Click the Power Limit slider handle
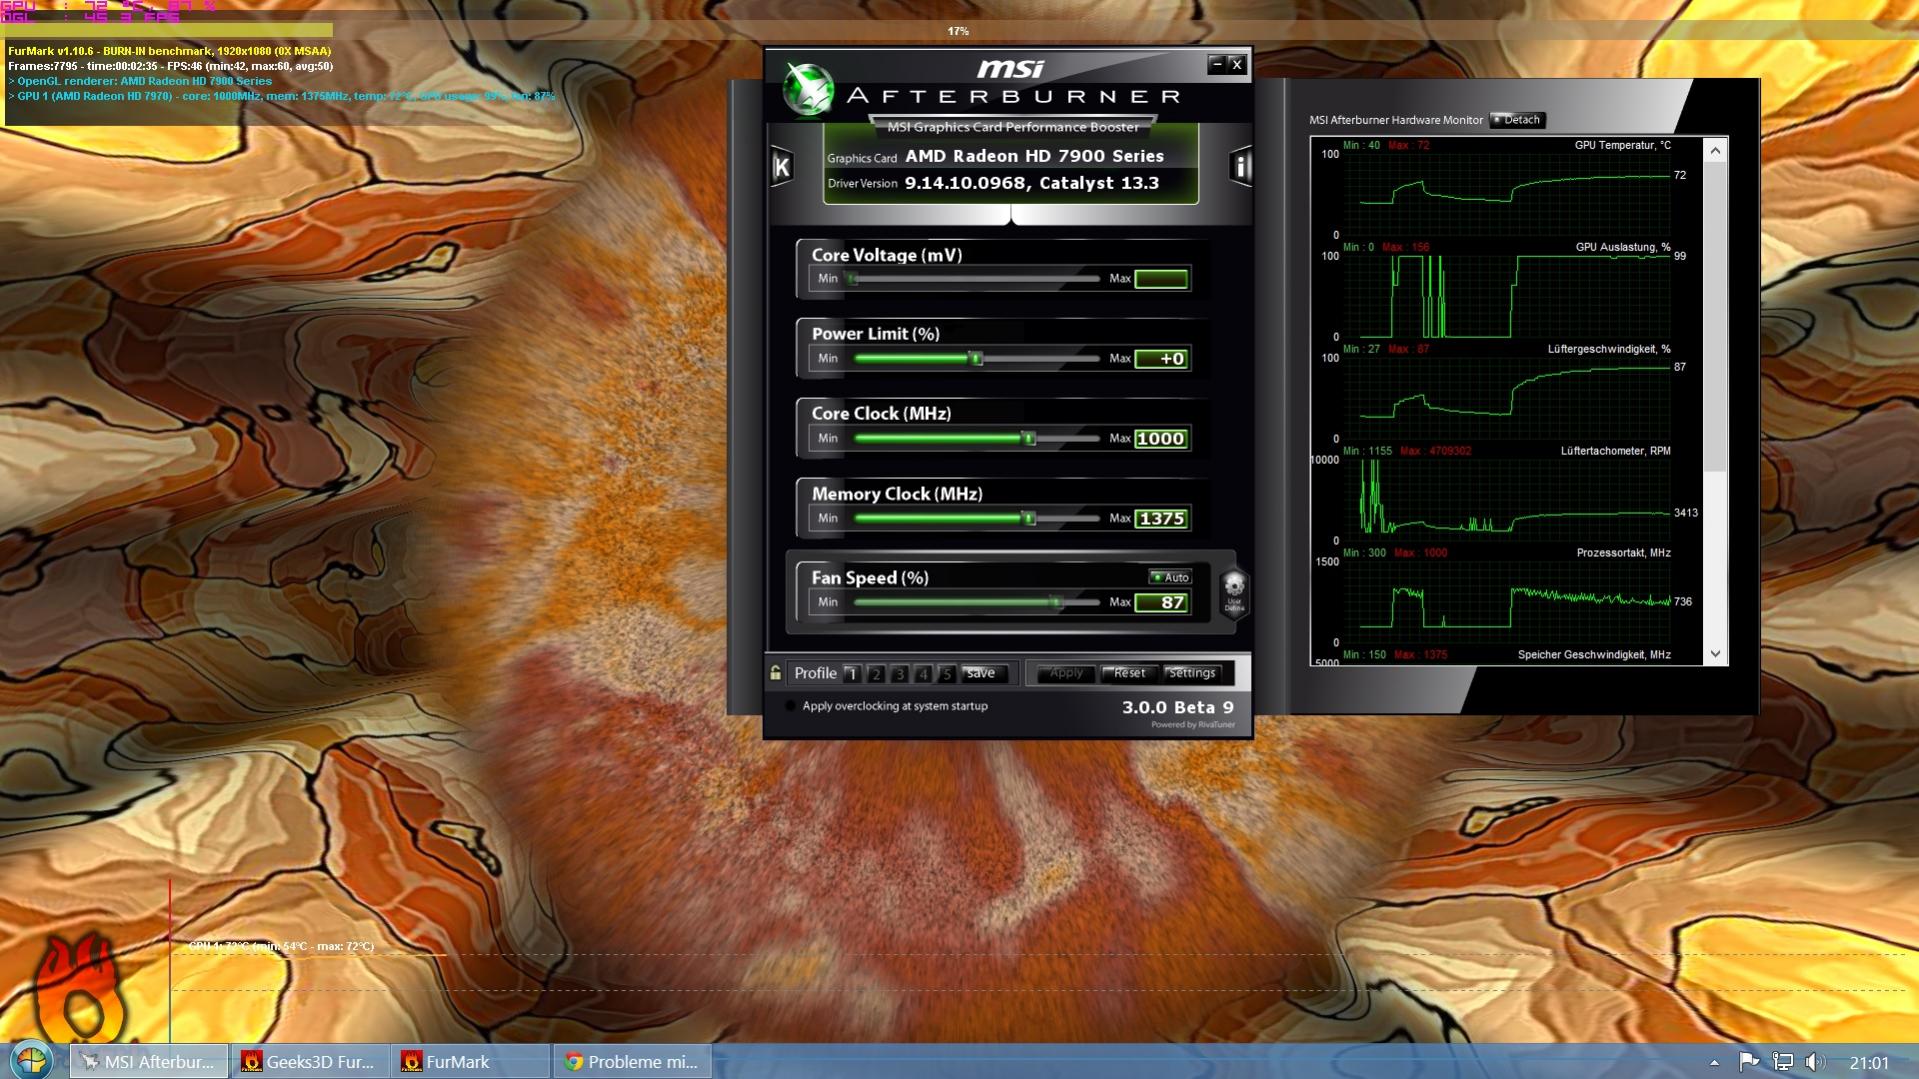Image resolution: width=1919 pixels, height=1079 pixels. 977,359
